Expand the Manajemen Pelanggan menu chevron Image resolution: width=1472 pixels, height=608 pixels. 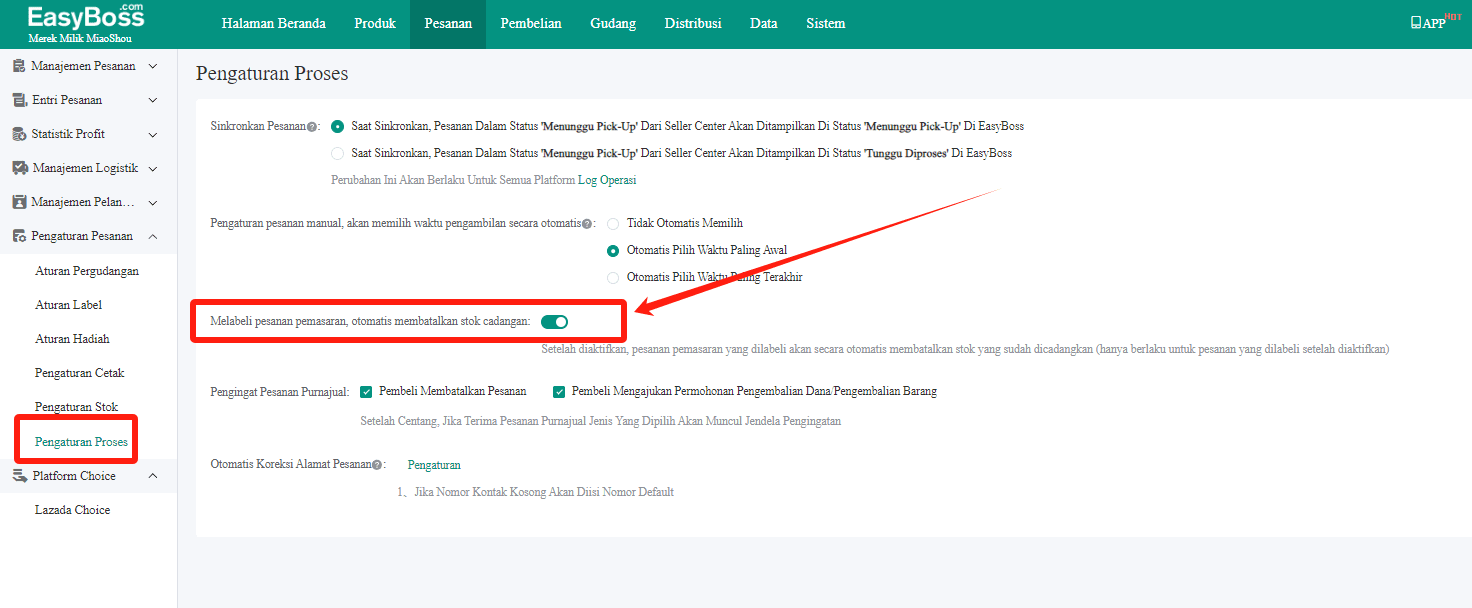click(153, 202)
